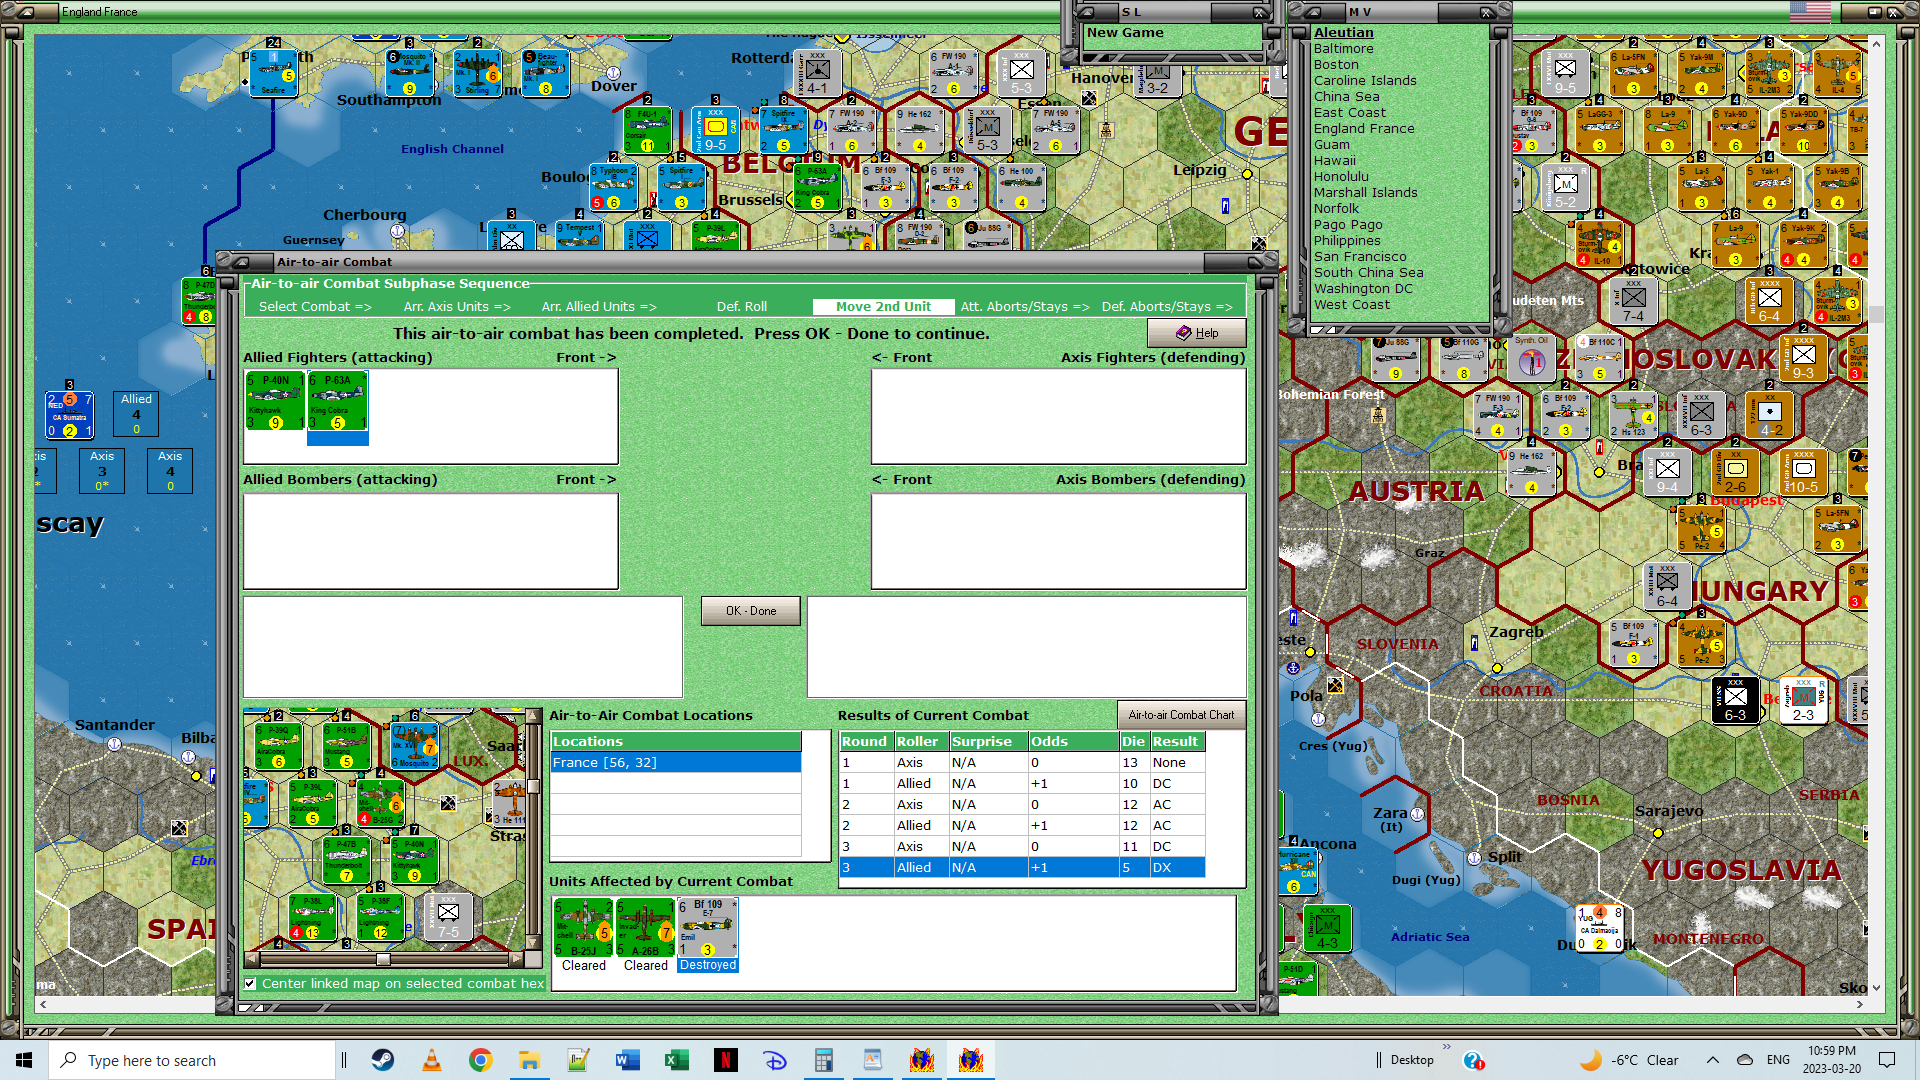Click the Axis 3 status box
The width and height of the screenshot is (1920, 1080).
(102, 470)
